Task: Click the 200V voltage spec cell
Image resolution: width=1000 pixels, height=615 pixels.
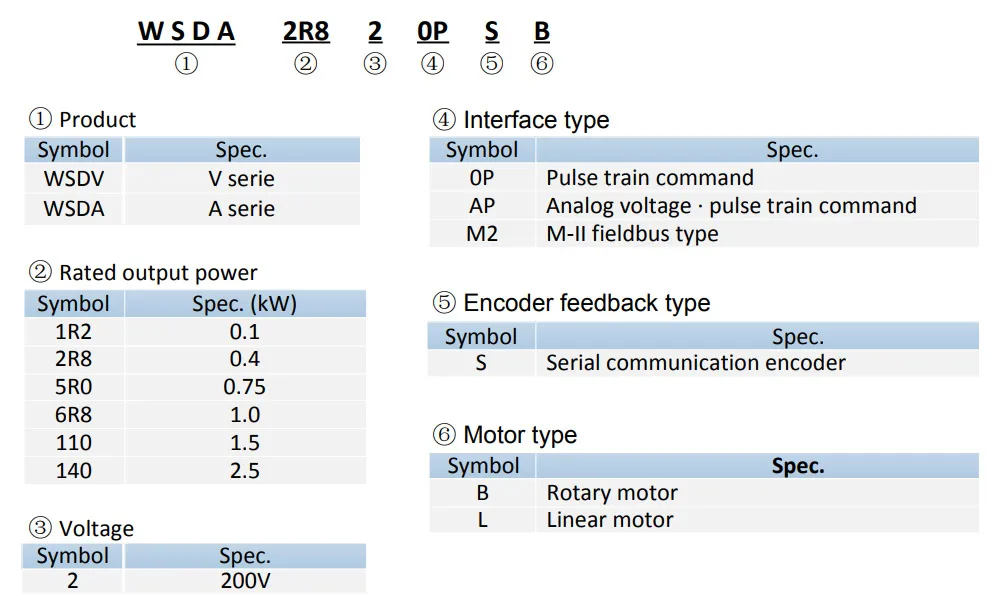Action: tap(245, 581)
